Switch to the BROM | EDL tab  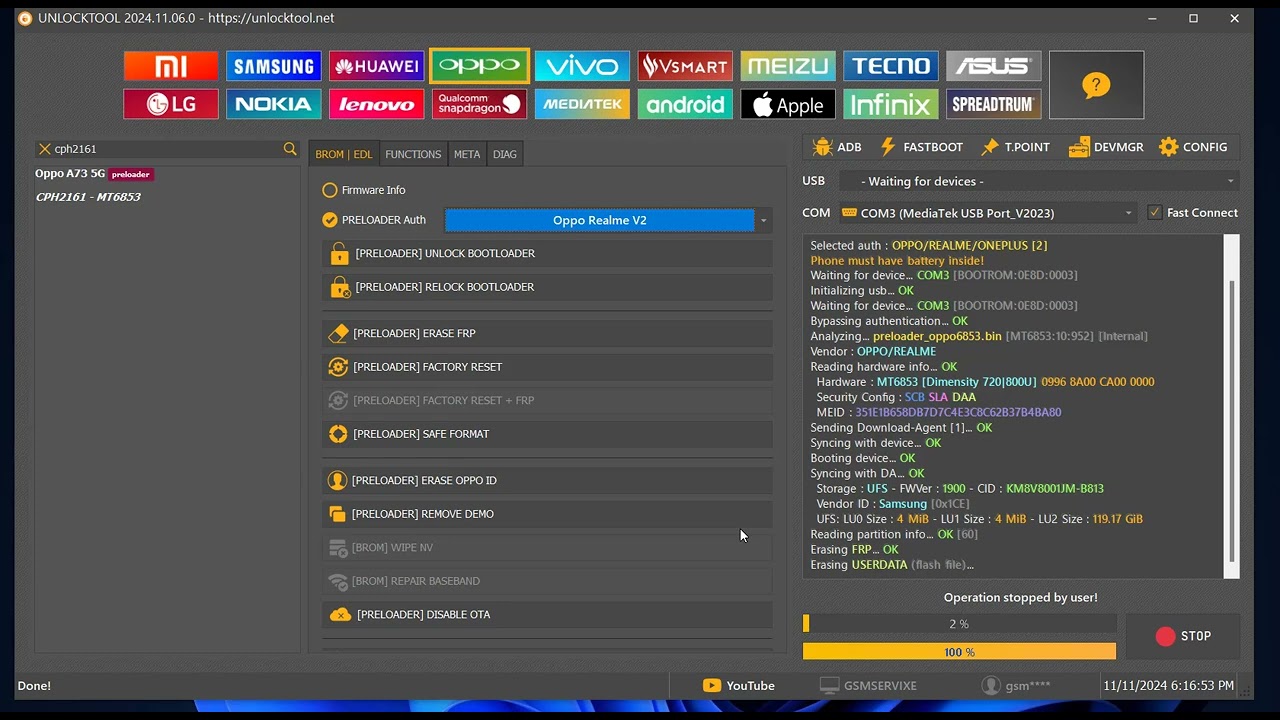344,154
